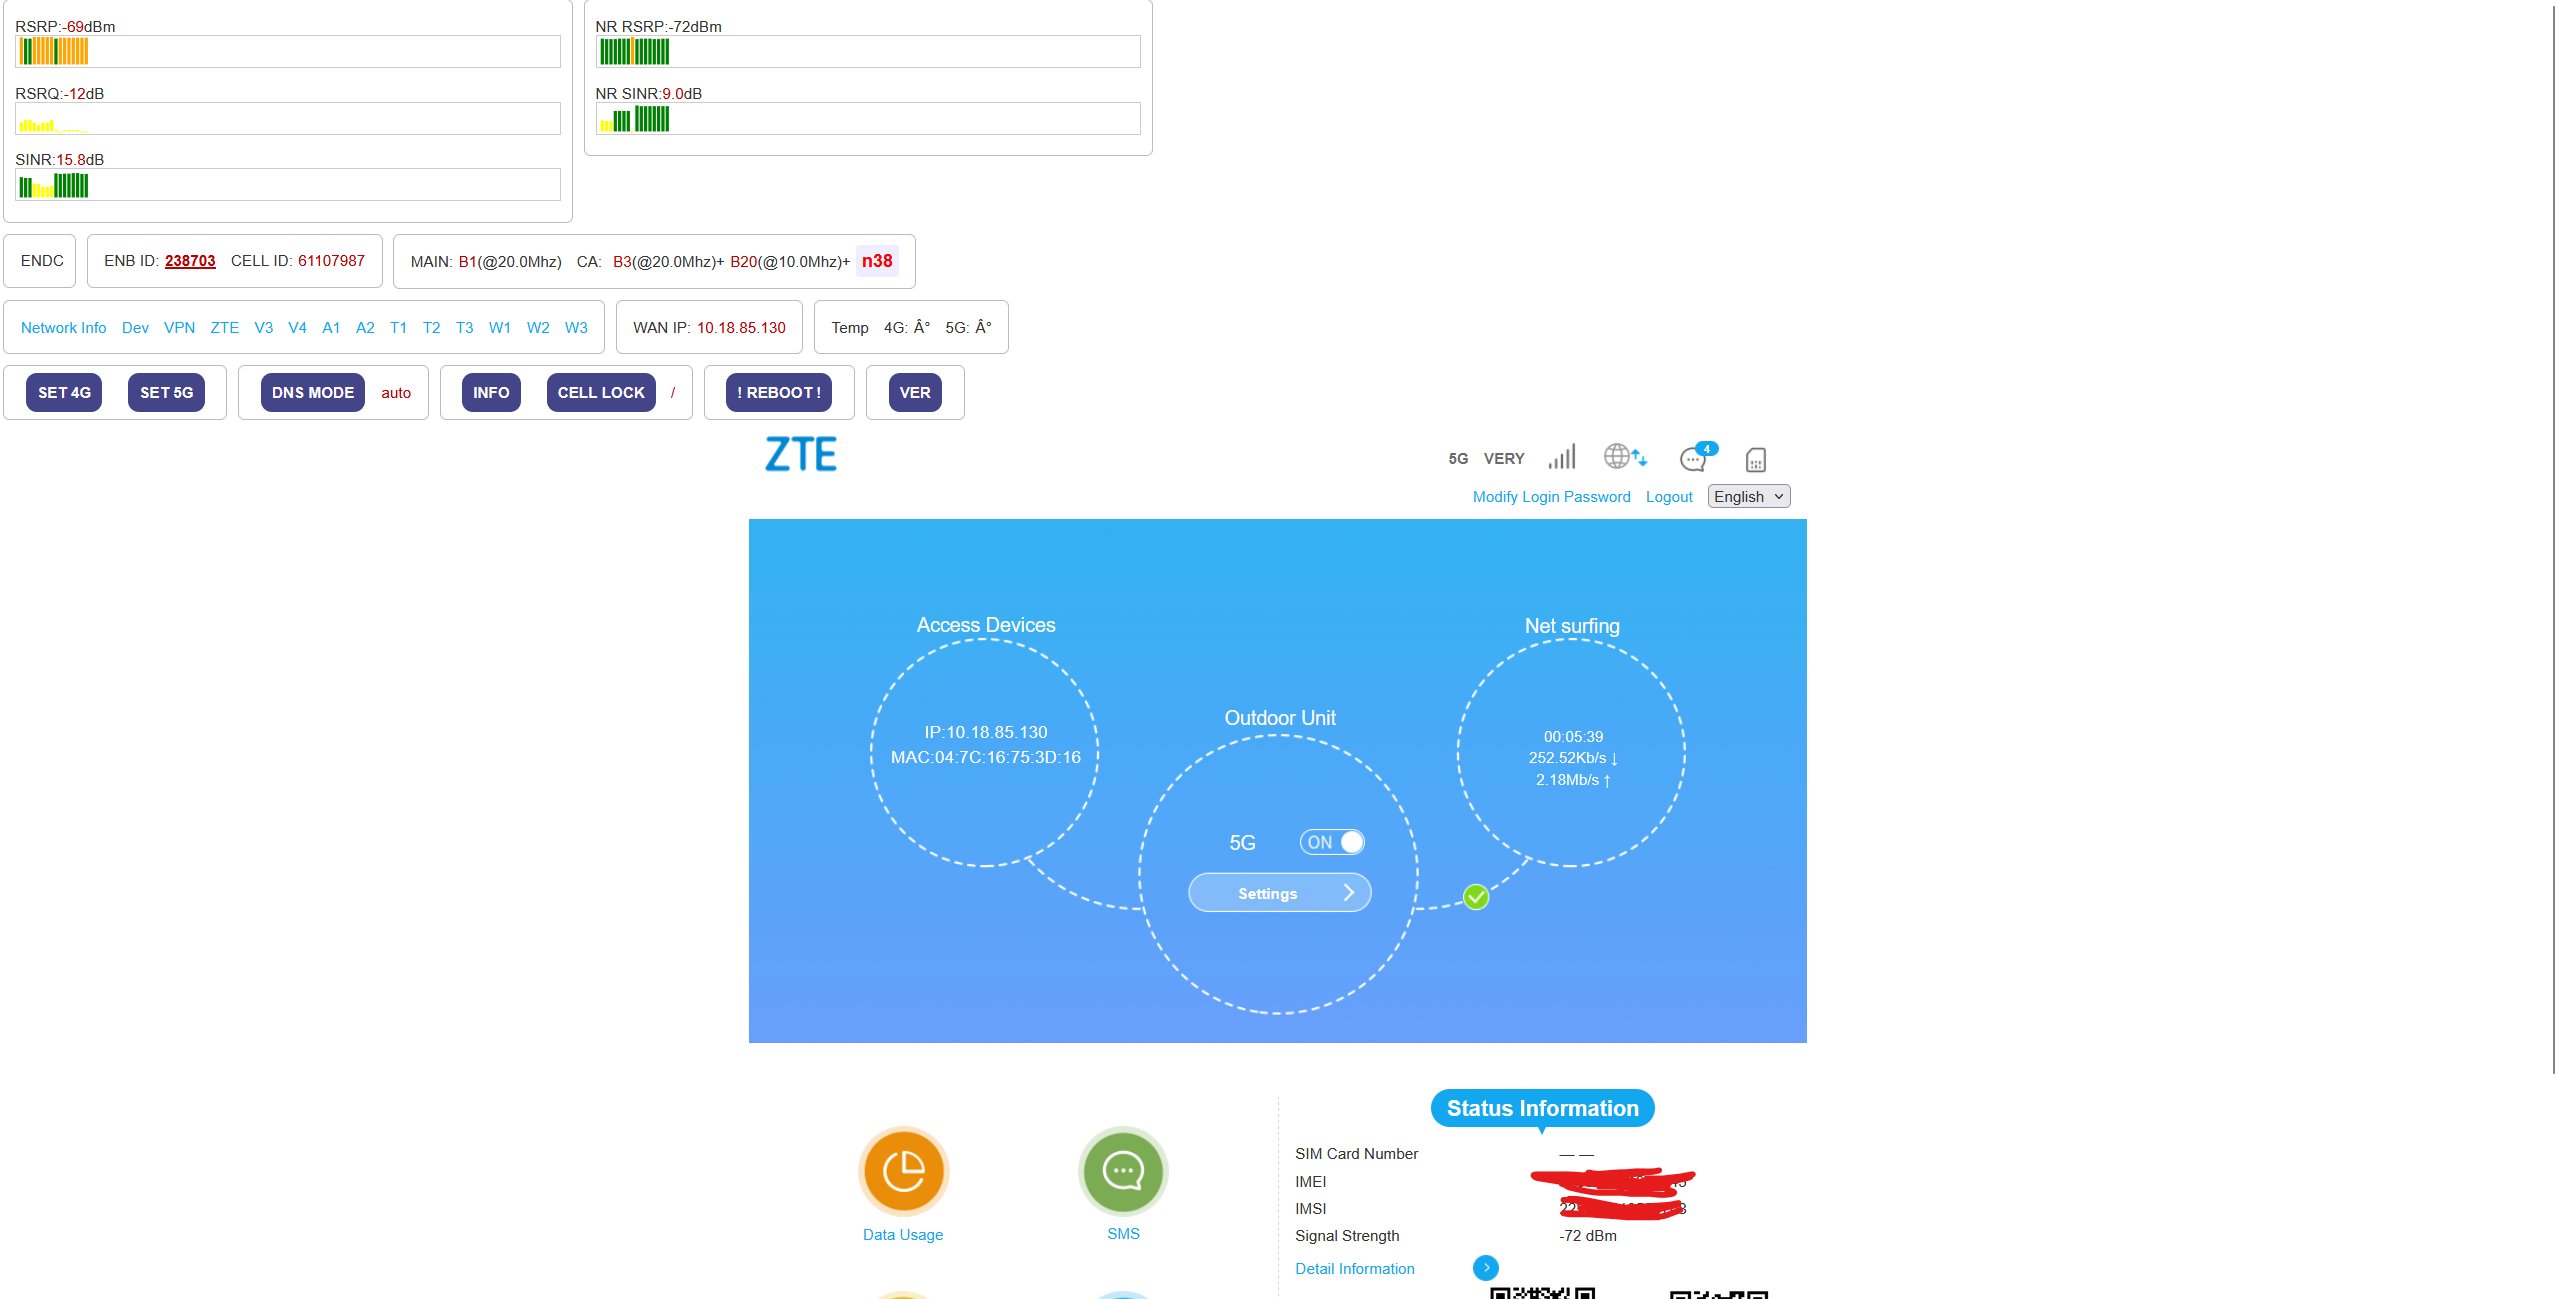Viewport: 2557px width, 1299px height.
Task: Open the orange Data Usage icon
Action: tap(903, 1171)
